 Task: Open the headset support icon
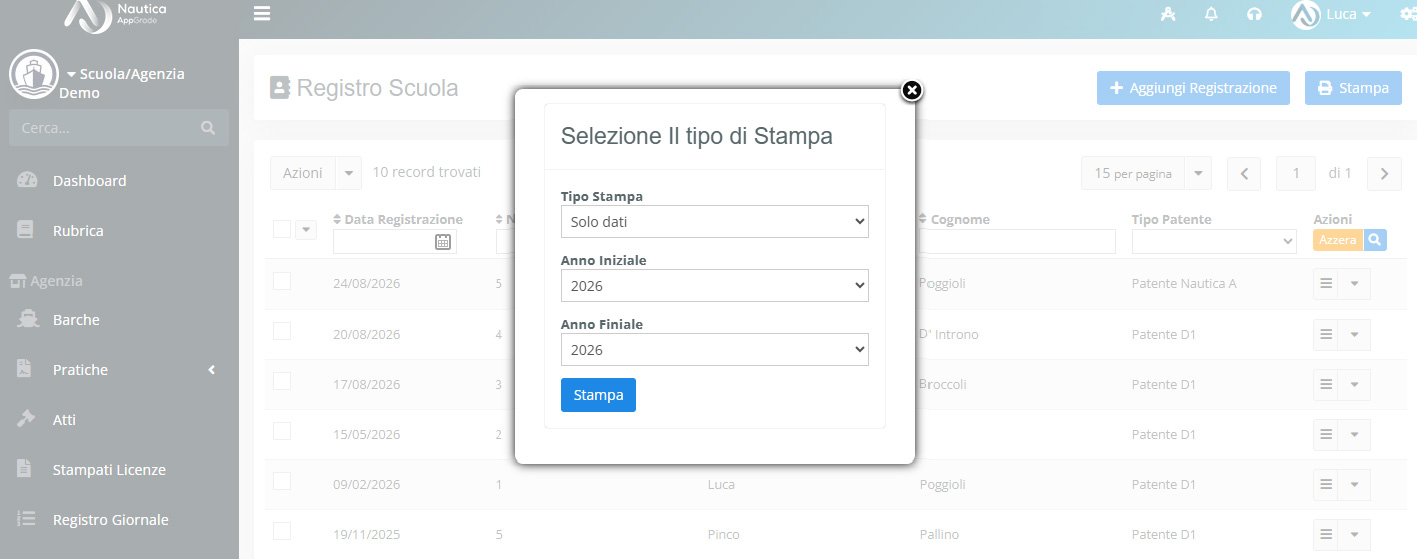click(x=1254, y=14)
